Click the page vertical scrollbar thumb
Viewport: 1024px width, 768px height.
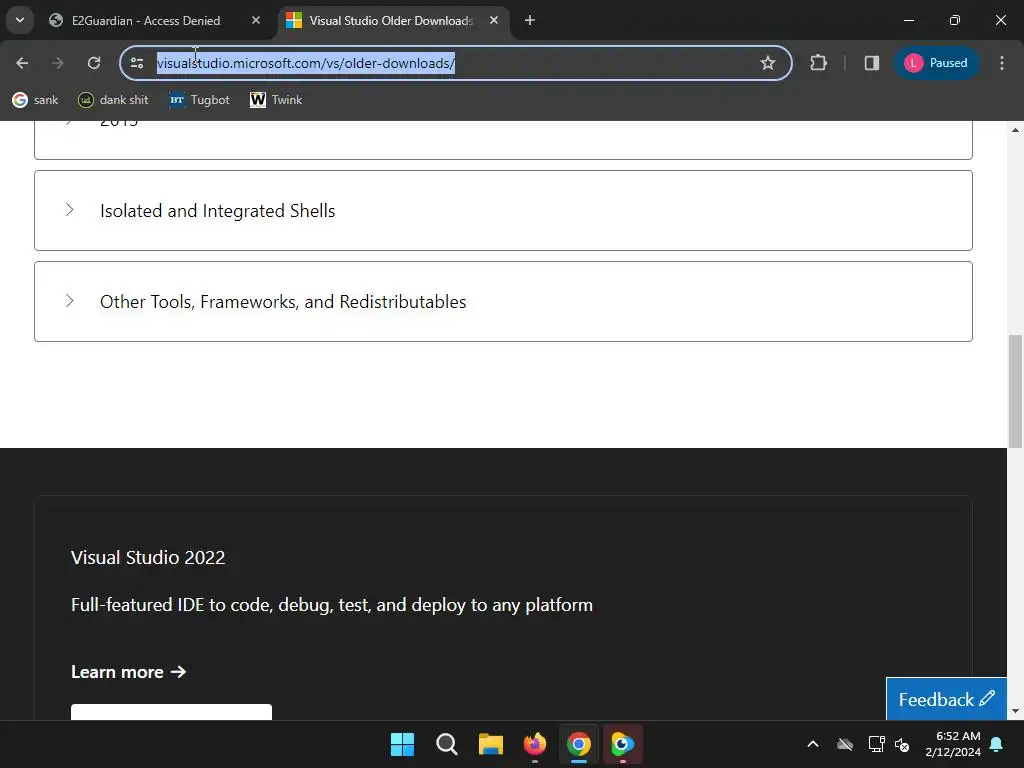[x=1015, y=391]
